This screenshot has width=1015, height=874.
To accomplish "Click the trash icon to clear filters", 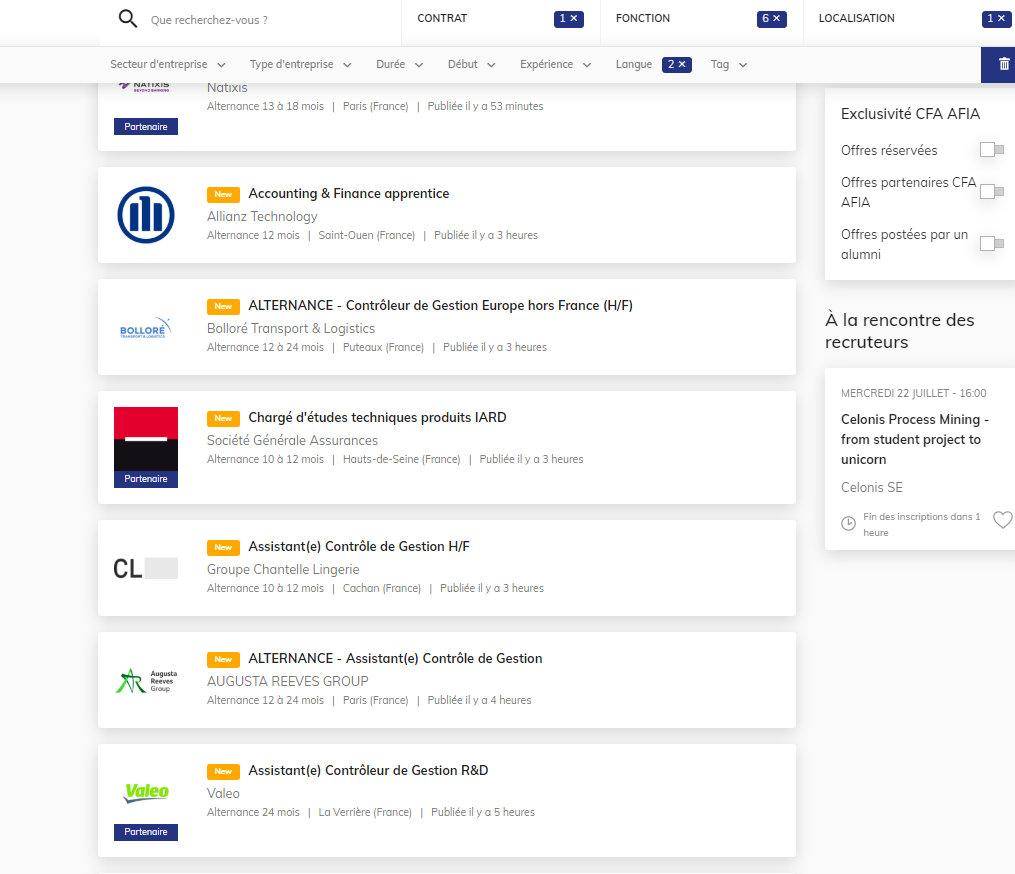I will tap(1003, 64).
